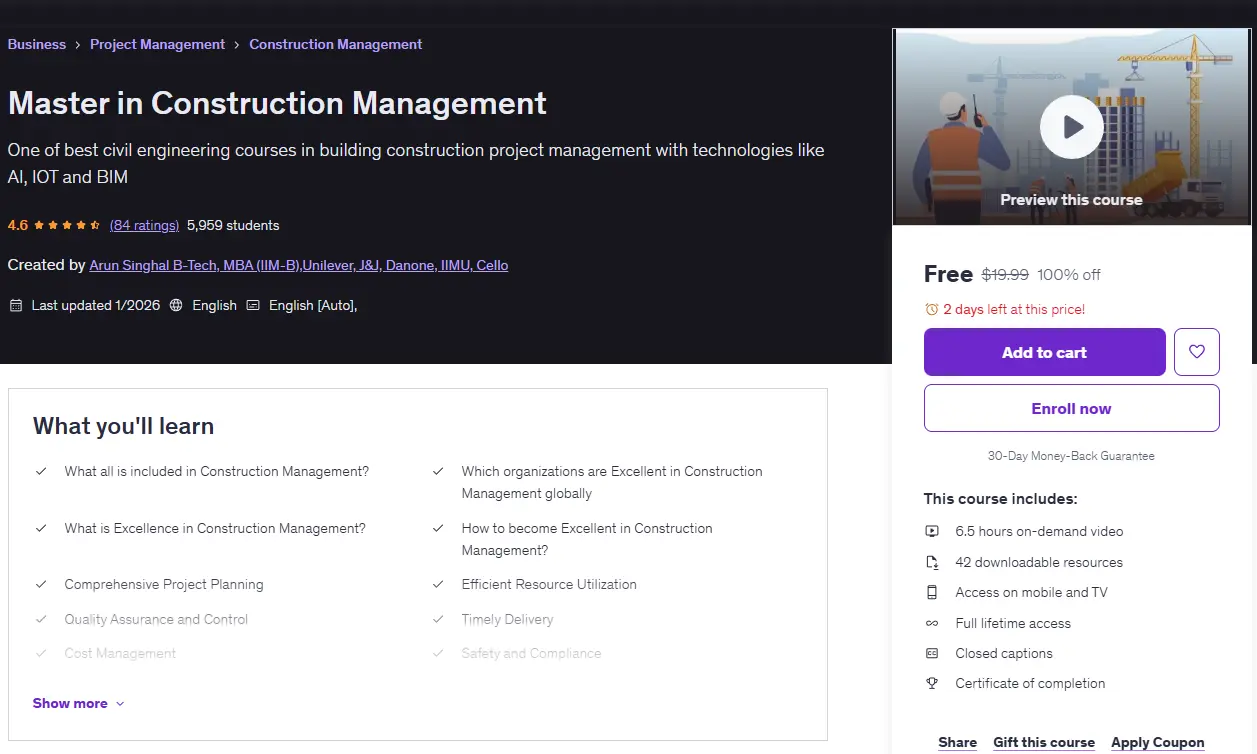Viewport: 1257px width, 754px height.
Task: Click checkmark beside How to become Excellent
Action: pyautogui.click(x=438, y=528)
